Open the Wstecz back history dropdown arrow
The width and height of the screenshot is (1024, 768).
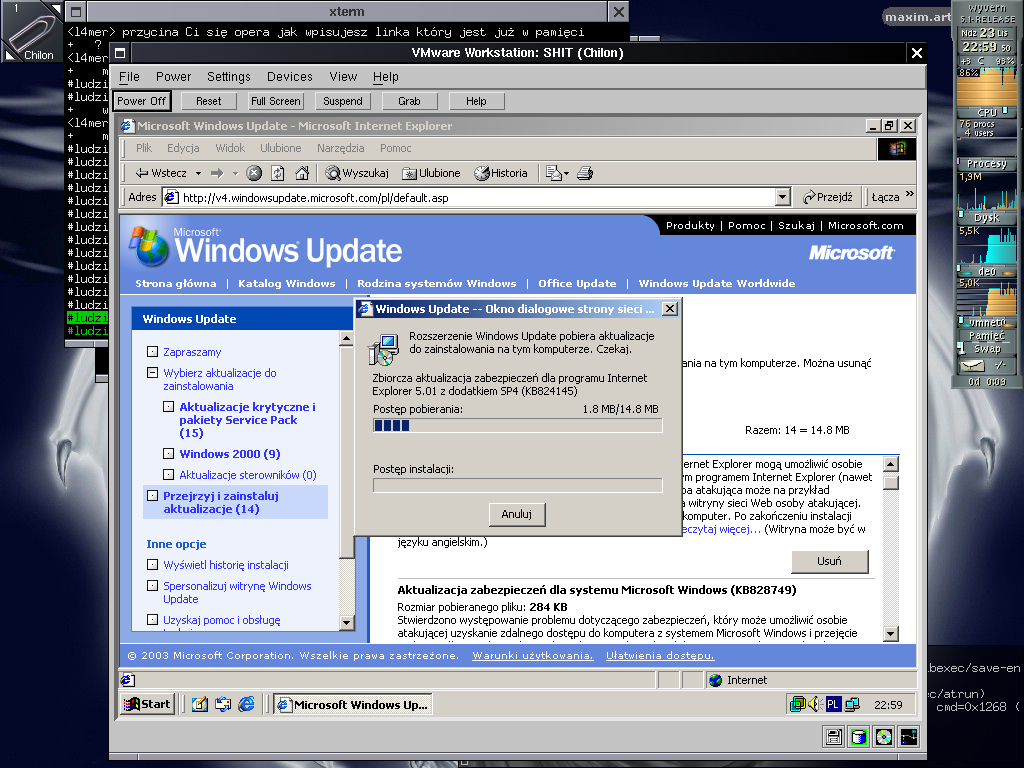pyautogui.click(x=198, y=173)
